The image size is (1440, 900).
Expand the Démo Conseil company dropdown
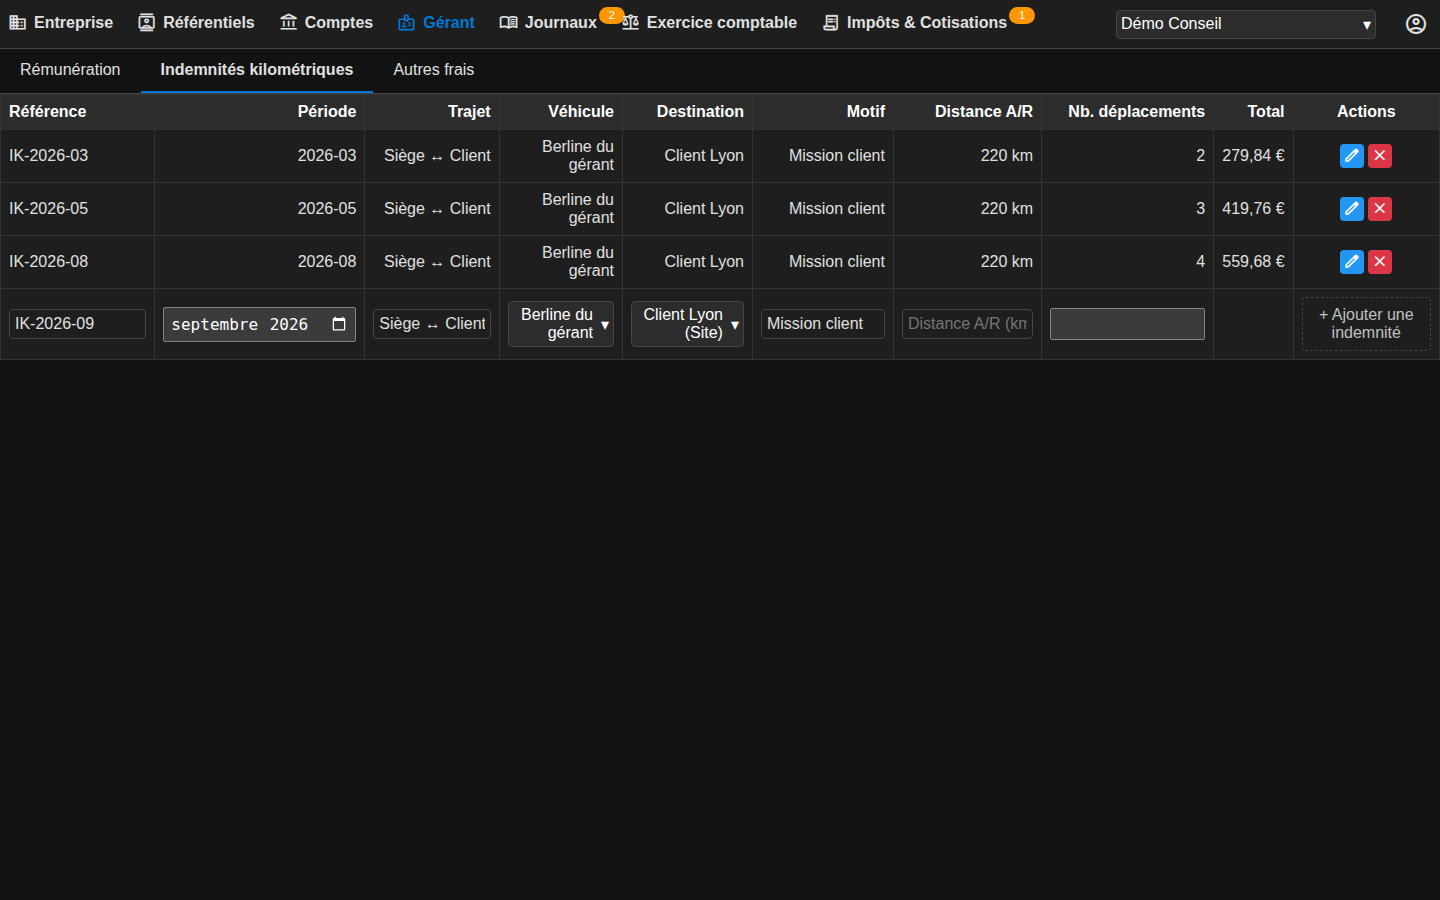tap(1245, 24)
